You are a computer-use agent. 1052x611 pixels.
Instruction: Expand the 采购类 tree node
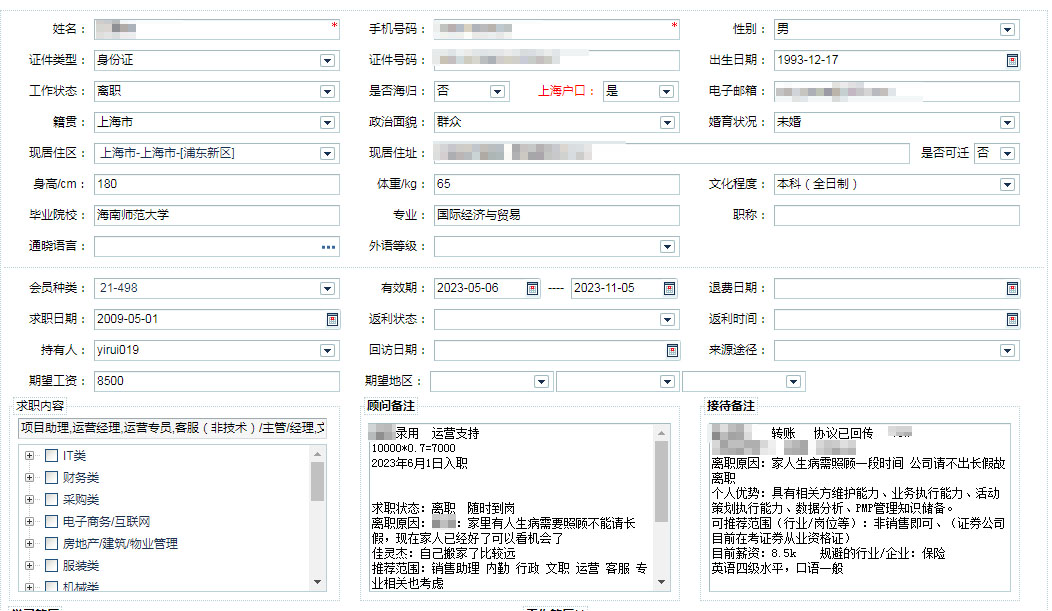coord(30,500)
